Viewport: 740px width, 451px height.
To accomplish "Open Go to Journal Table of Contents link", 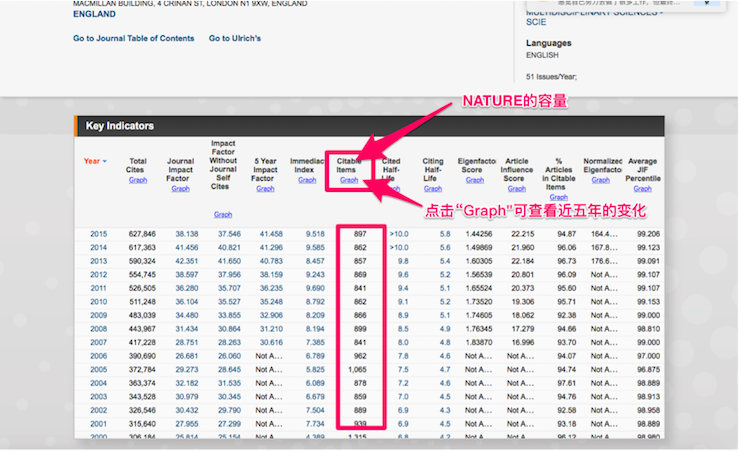I will coord(134,38).
